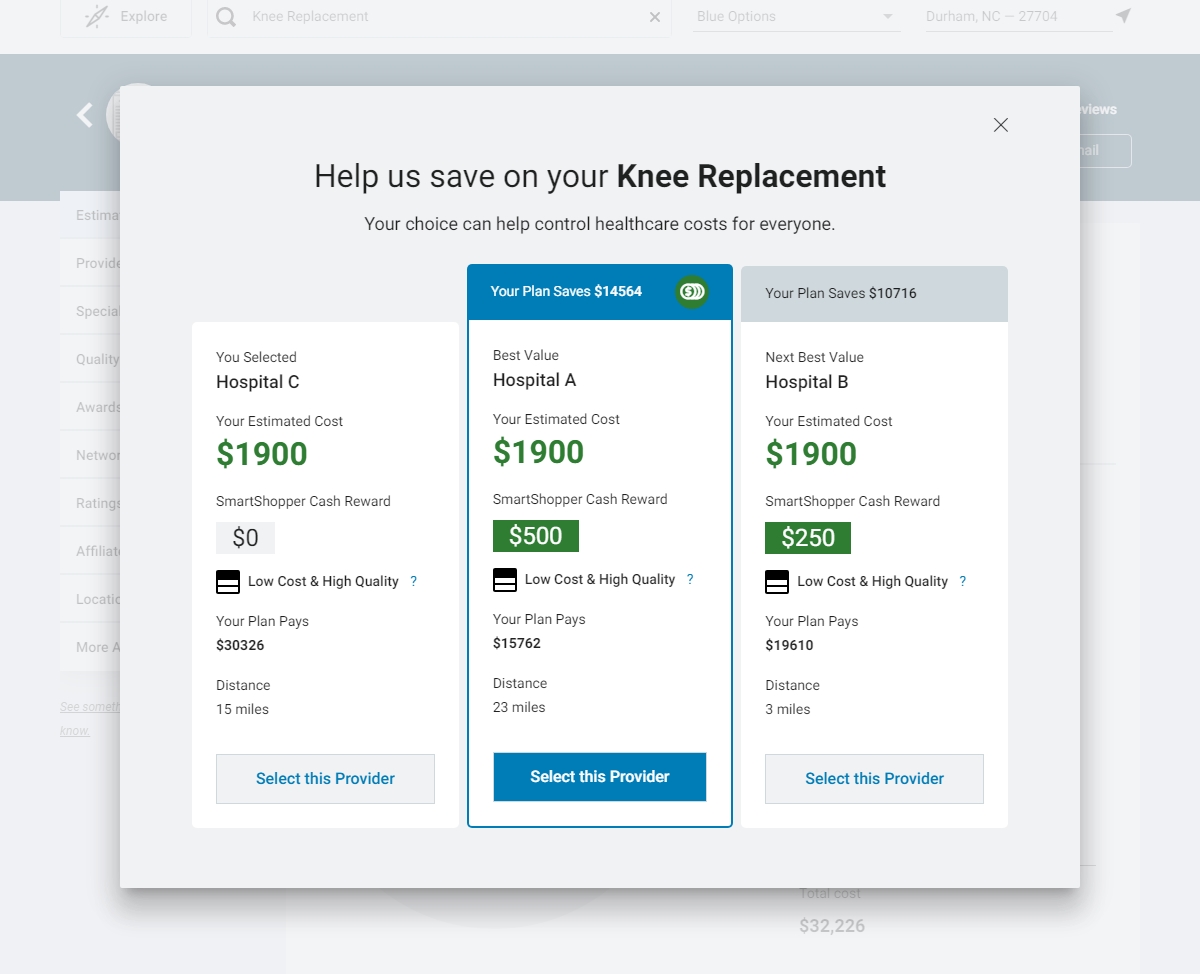Click the 15 miles distance value
The height and width of the screenshot is (974, 1200).
(242, 709)
